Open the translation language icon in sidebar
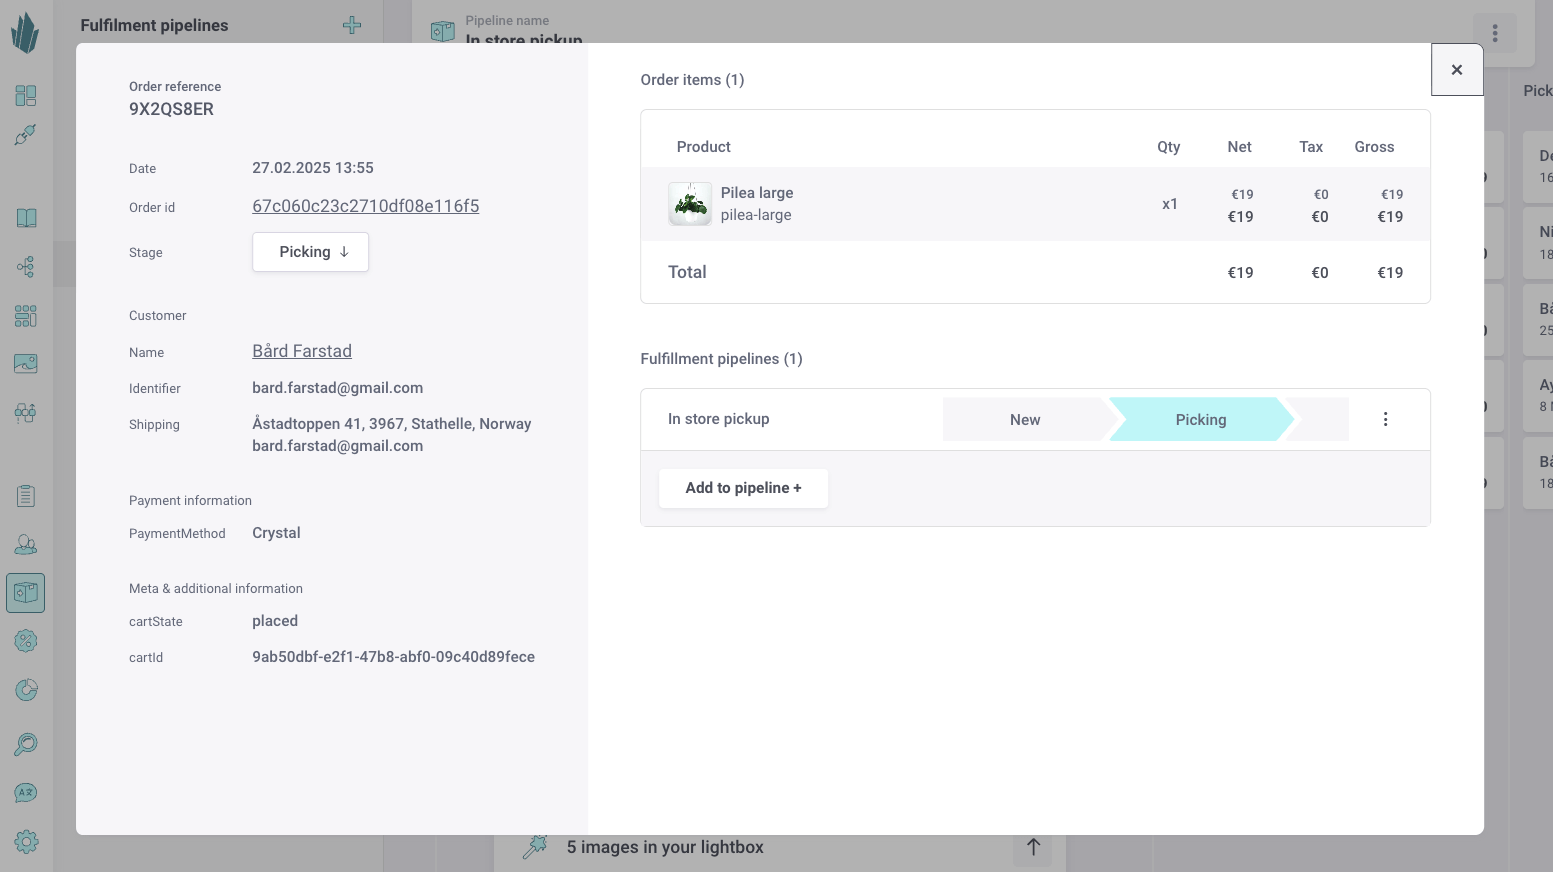 (26, 793)
